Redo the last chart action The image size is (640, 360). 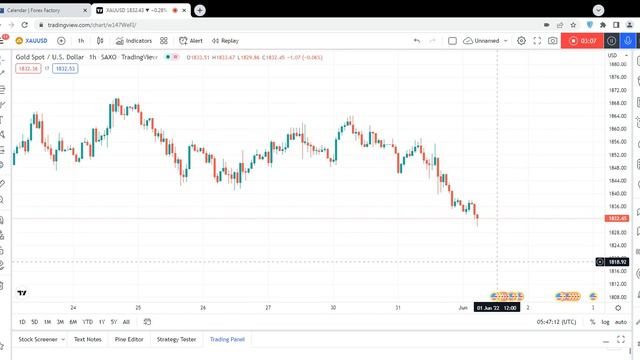pos(433,41)
